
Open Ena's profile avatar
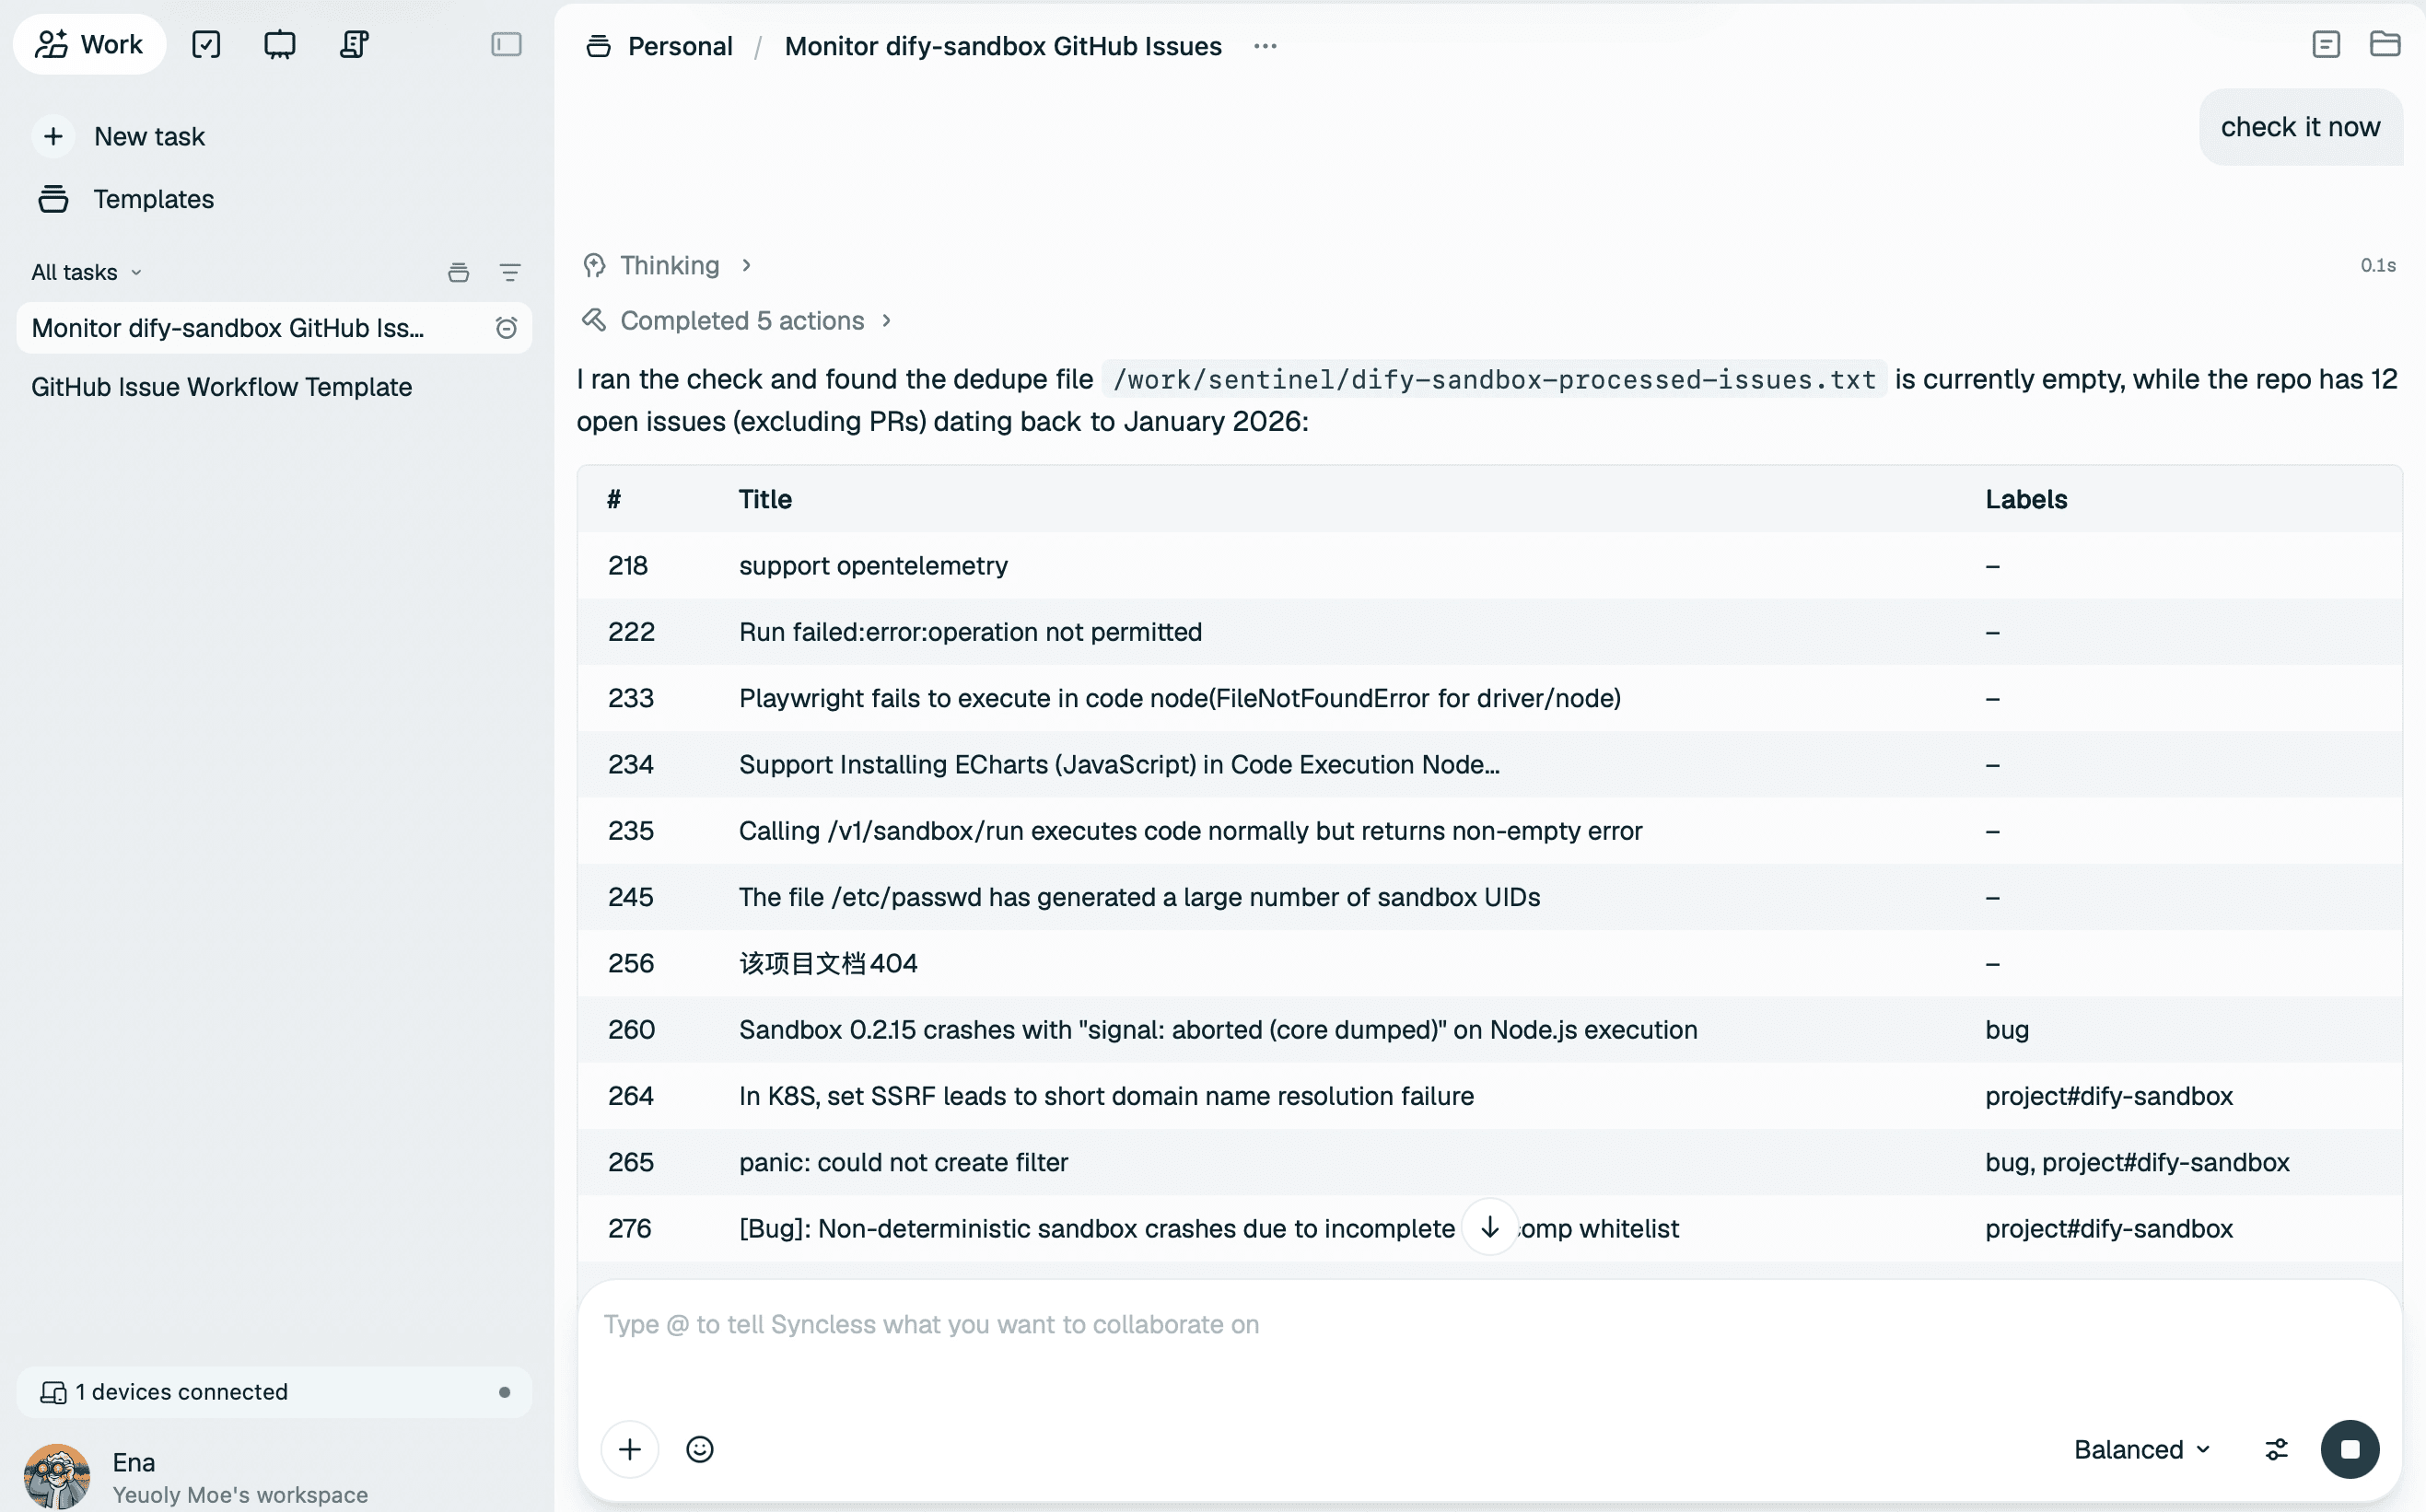(x=57, y=1476)
